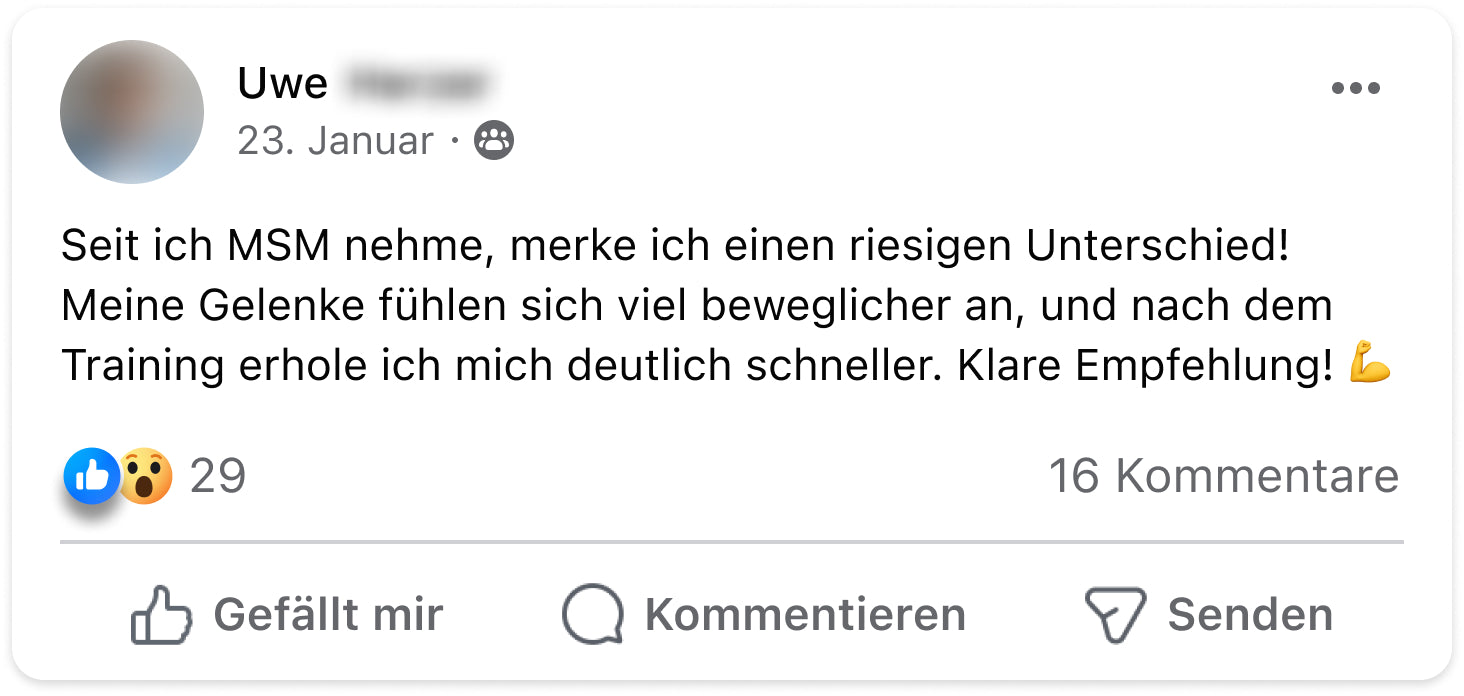Click the post date 23. Januar
This screenshot has height=696, width=1464.
(x=336, y=141)
